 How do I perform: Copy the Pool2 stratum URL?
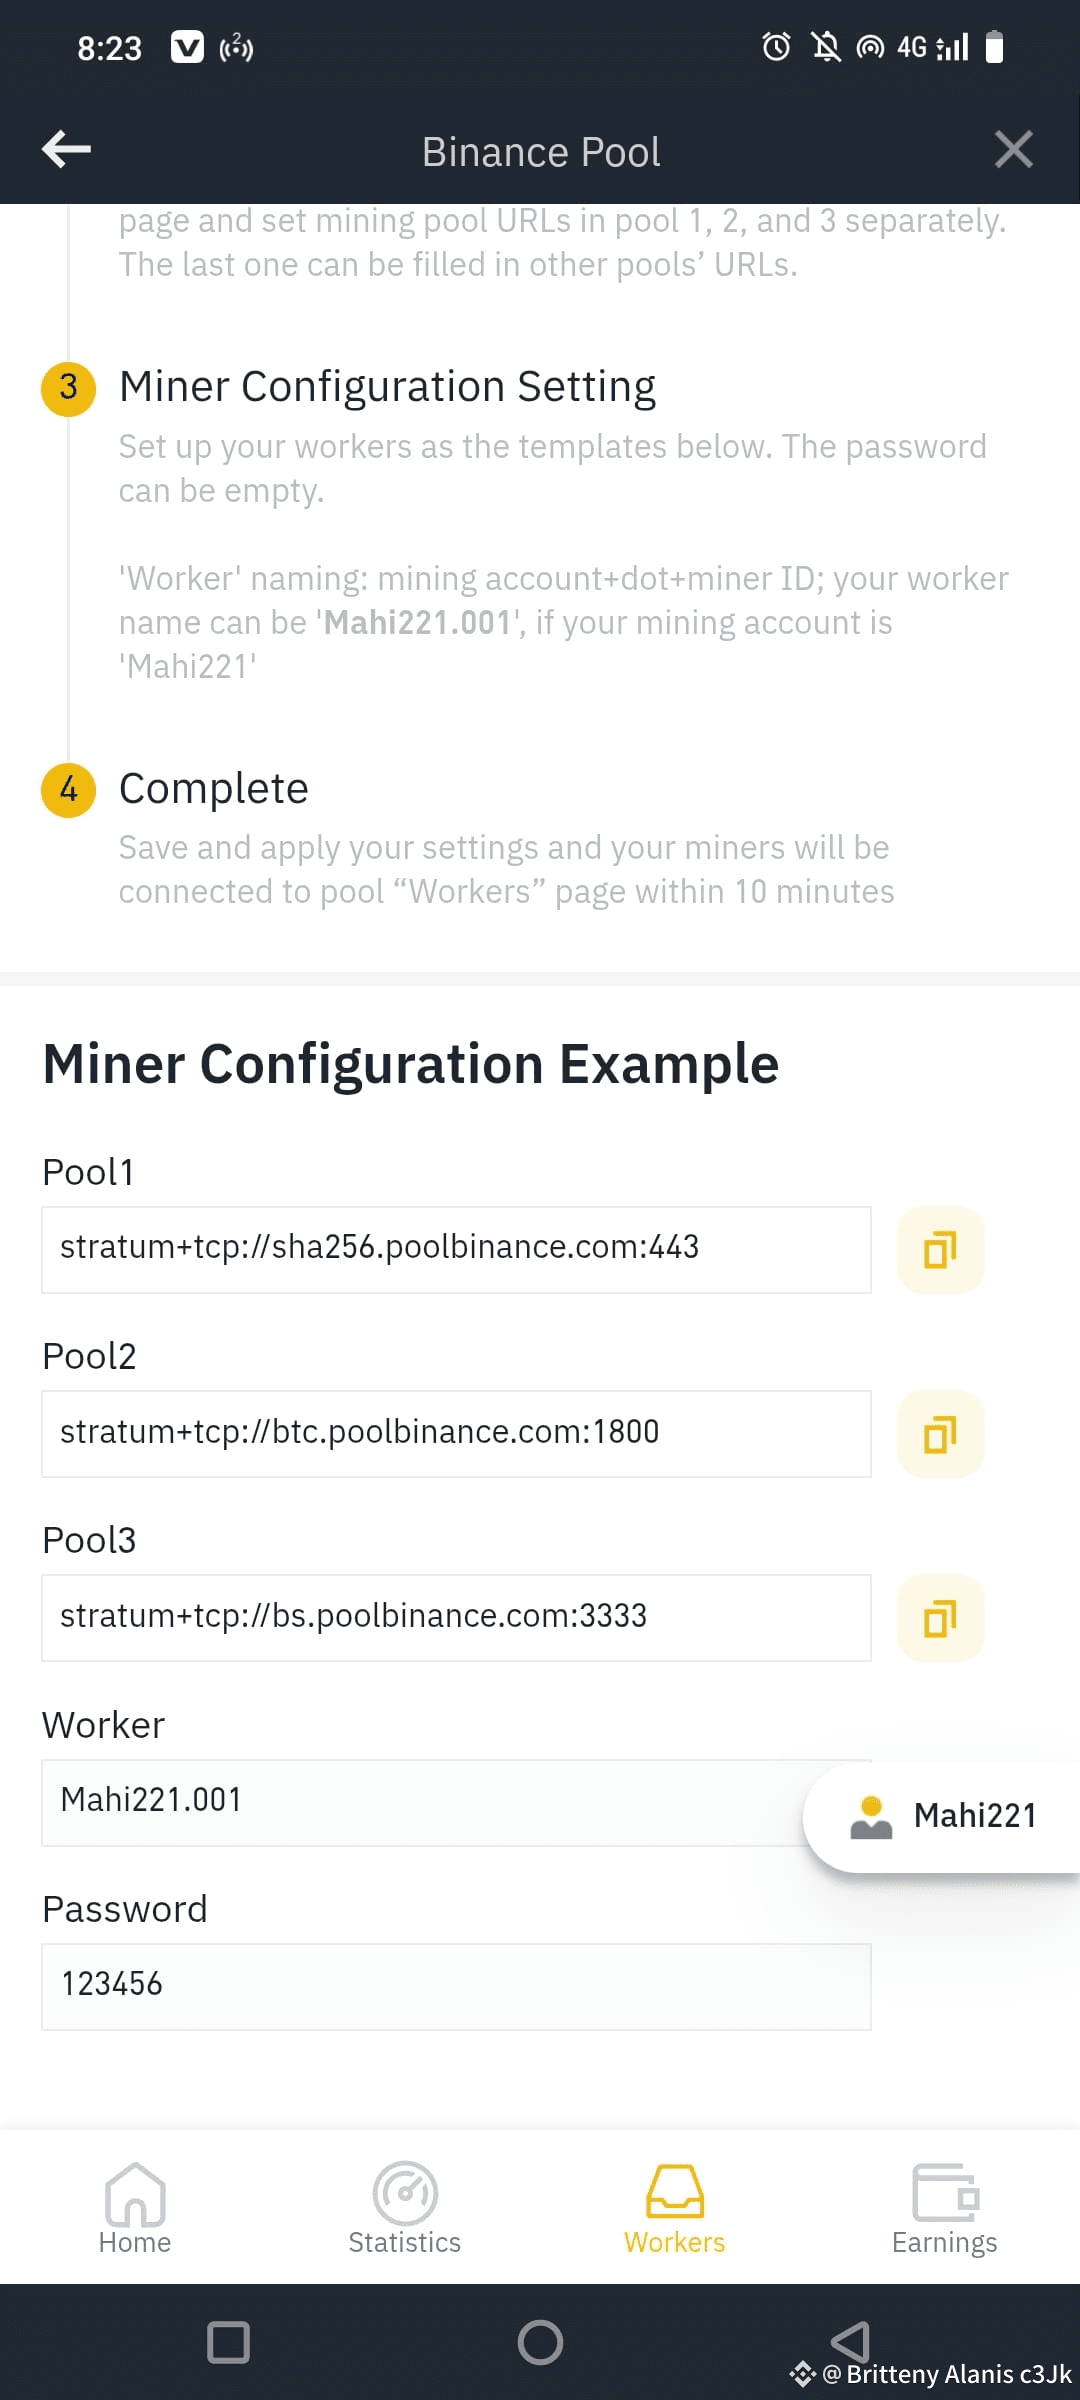[940, 1434]
